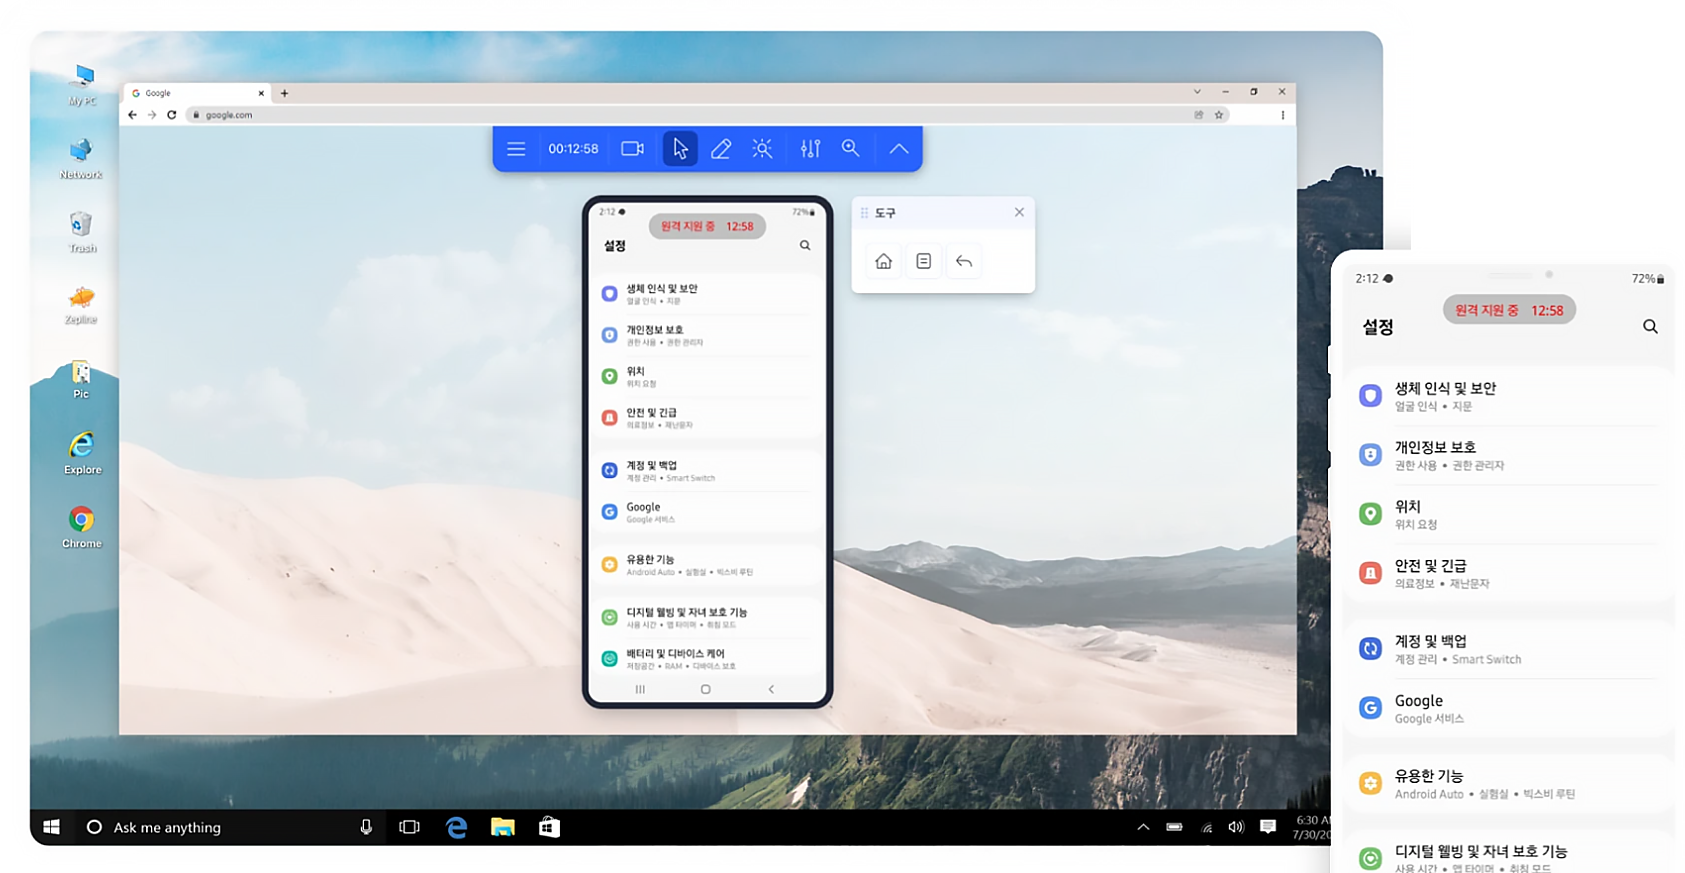Open 개인정보 보호 on large phone
Screen dimensions: 1685x873
(x=1510, y=455)
